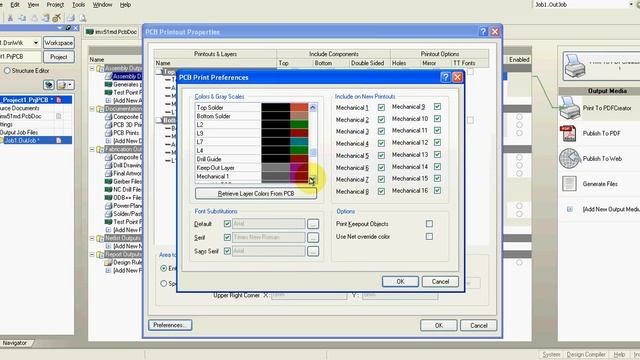Open help in PCB Print Preferences title bar
The width and height of the screenshot is (640, 360).
pos(446,77)
